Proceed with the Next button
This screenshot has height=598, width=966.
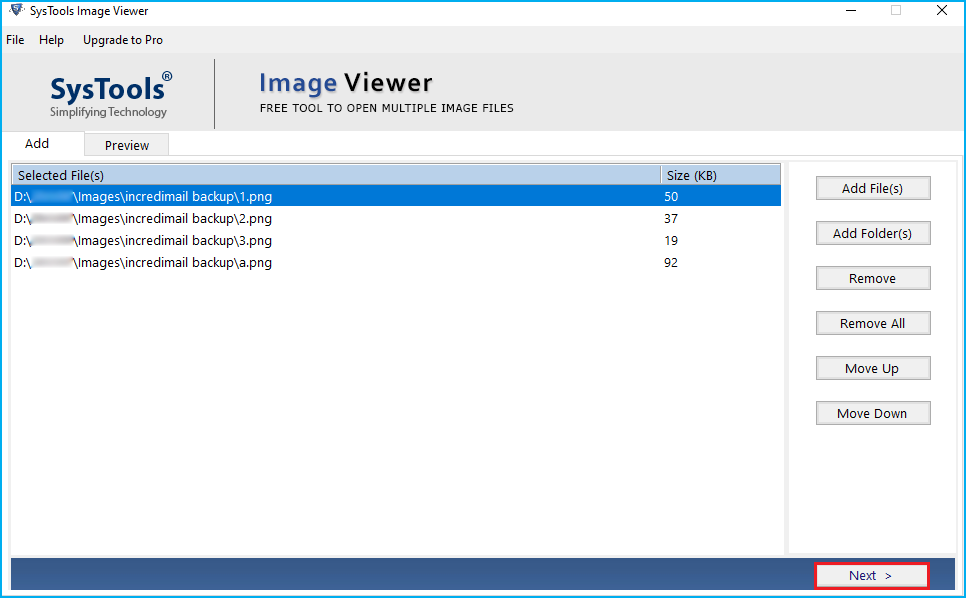point(871,576)
